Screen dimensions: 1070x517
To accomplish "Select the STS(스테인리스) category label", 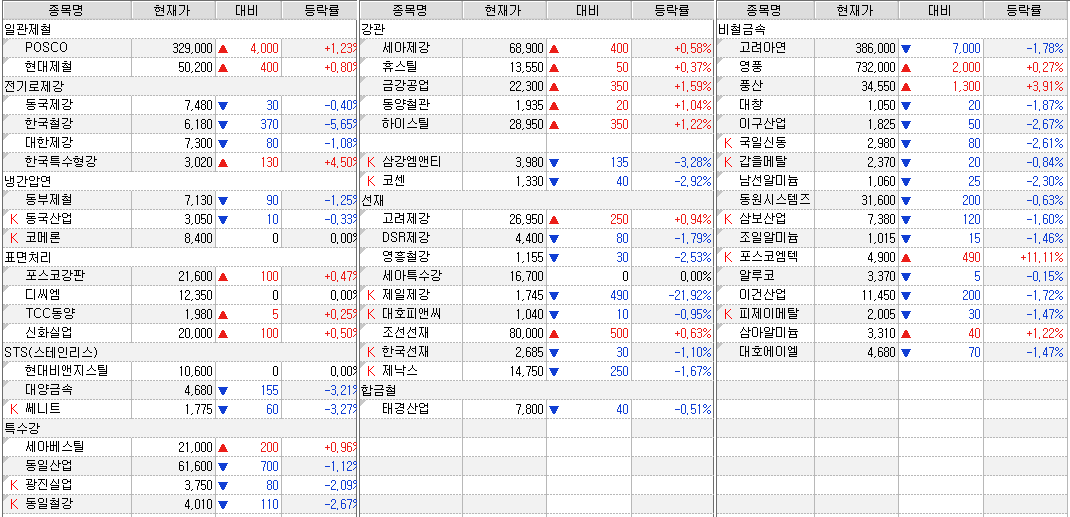I will pos(49,351).
